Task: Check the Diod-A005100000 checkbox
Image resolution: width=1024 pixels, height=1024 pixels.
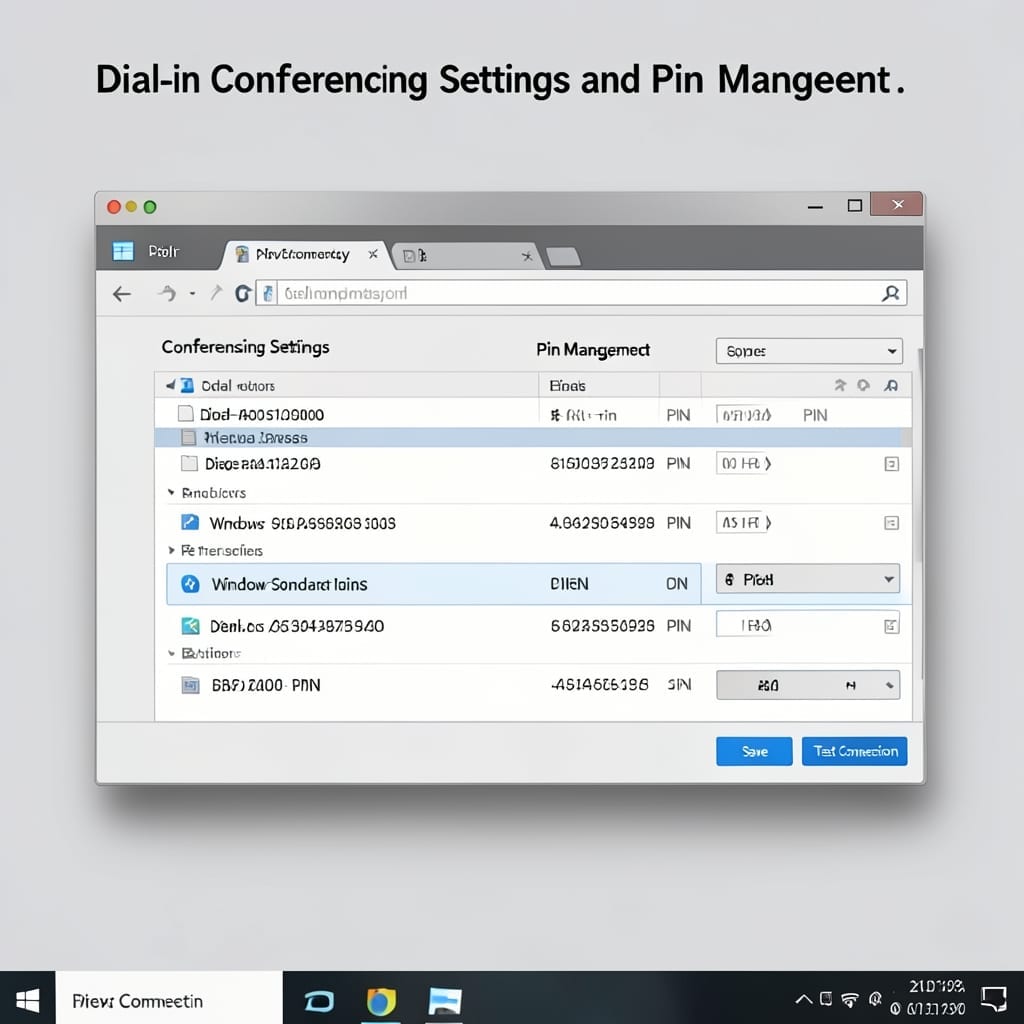Action: tap(186, 413)
